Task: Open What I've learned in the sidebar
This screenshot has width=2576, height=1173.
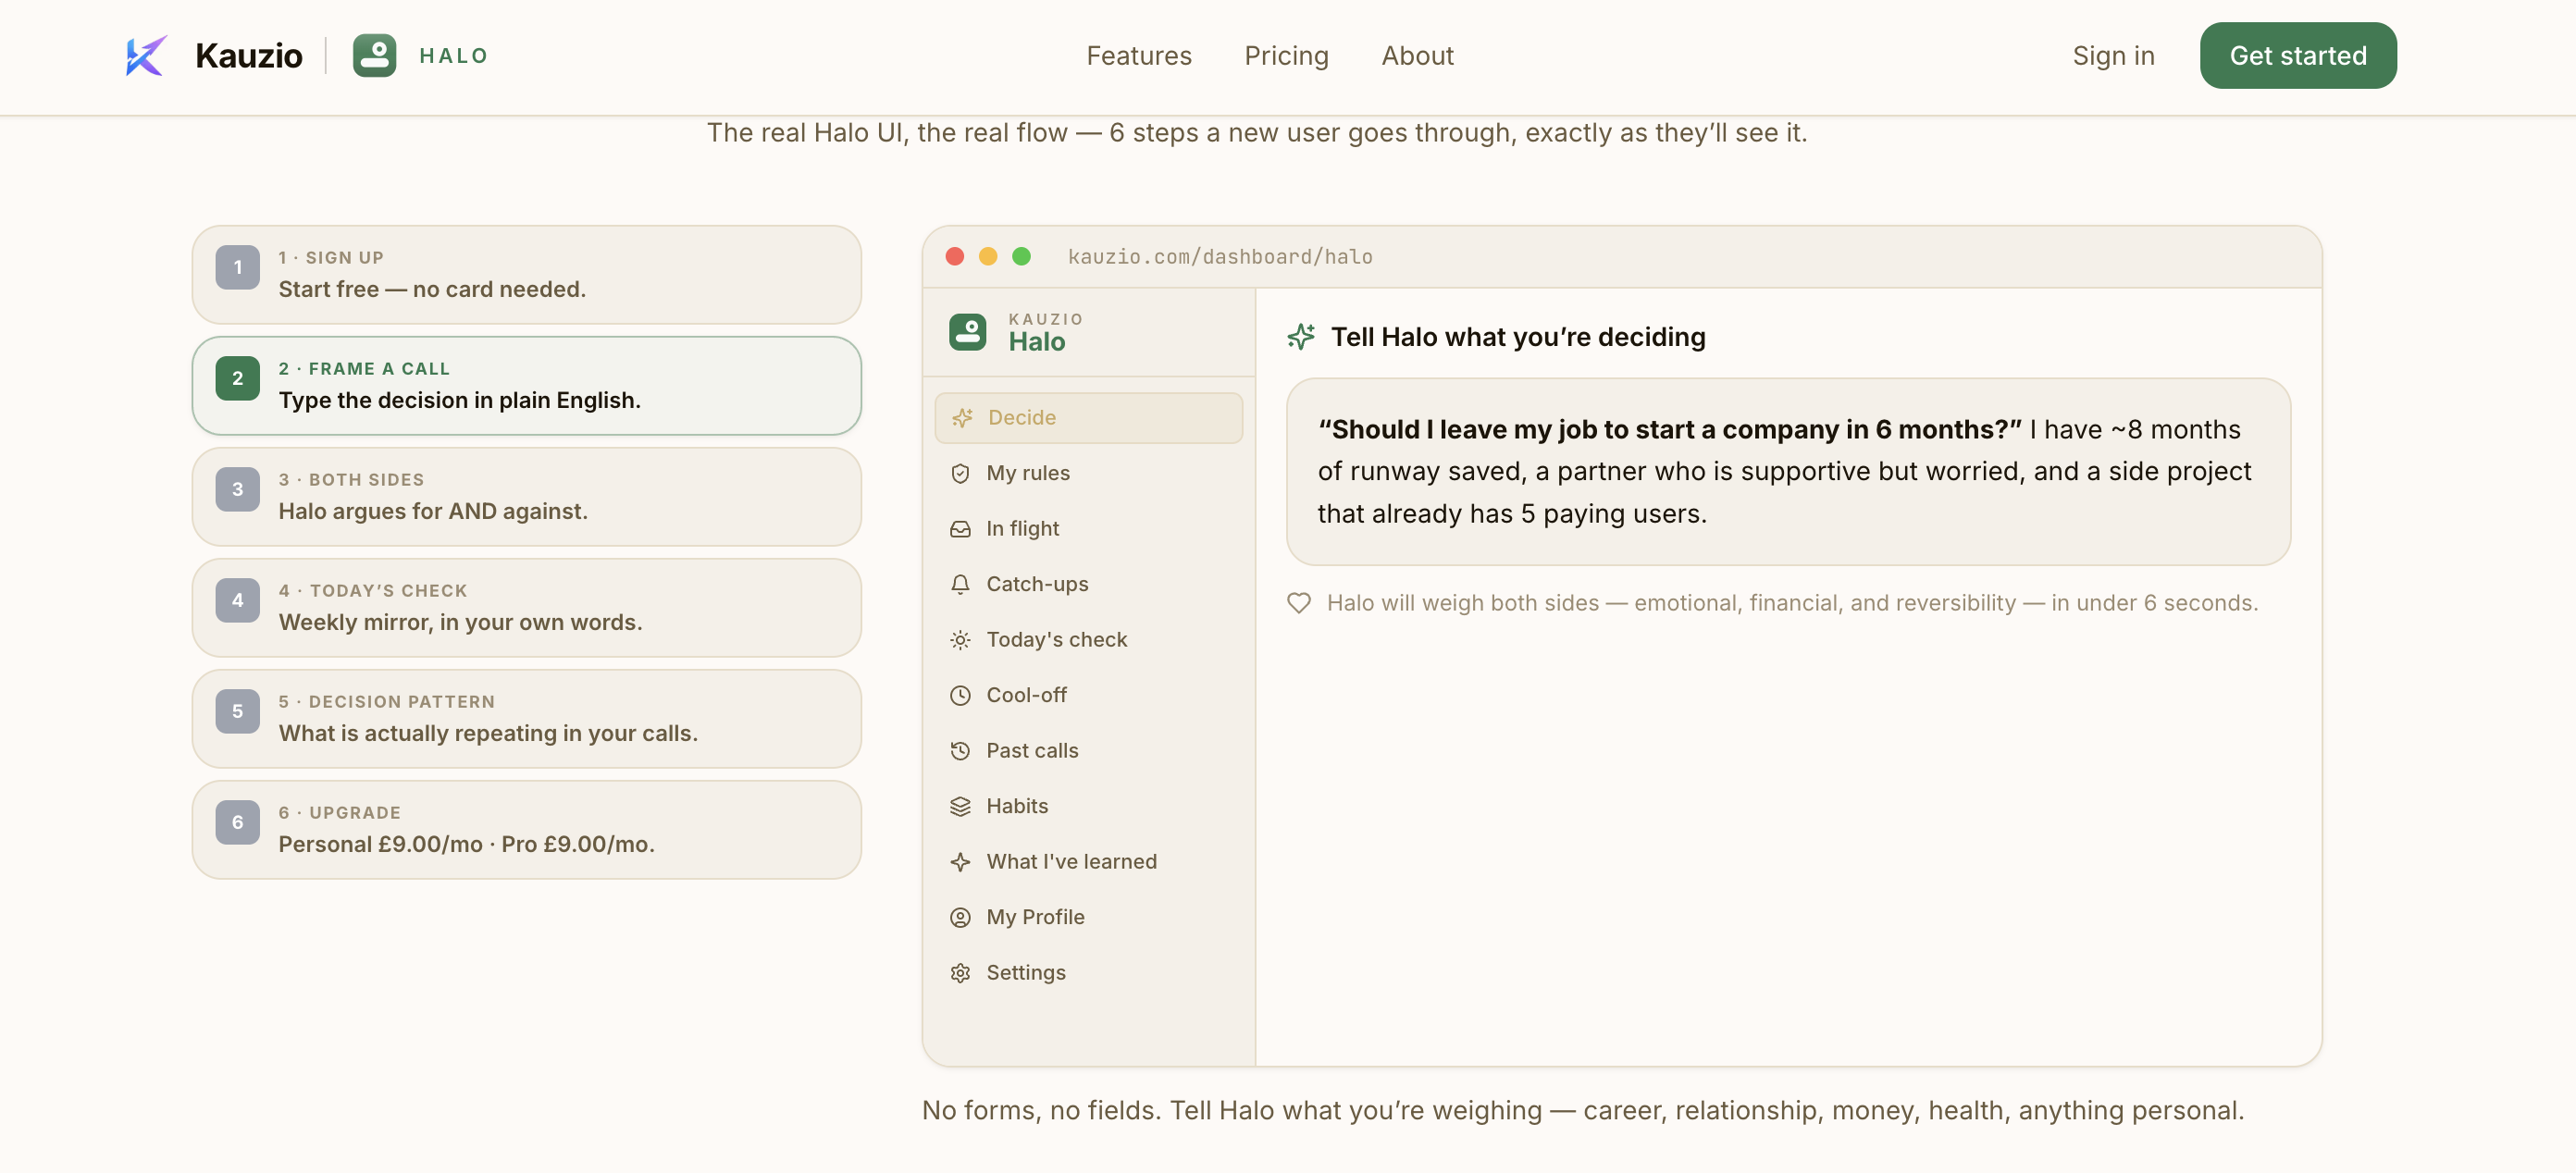Action: 1088,862
